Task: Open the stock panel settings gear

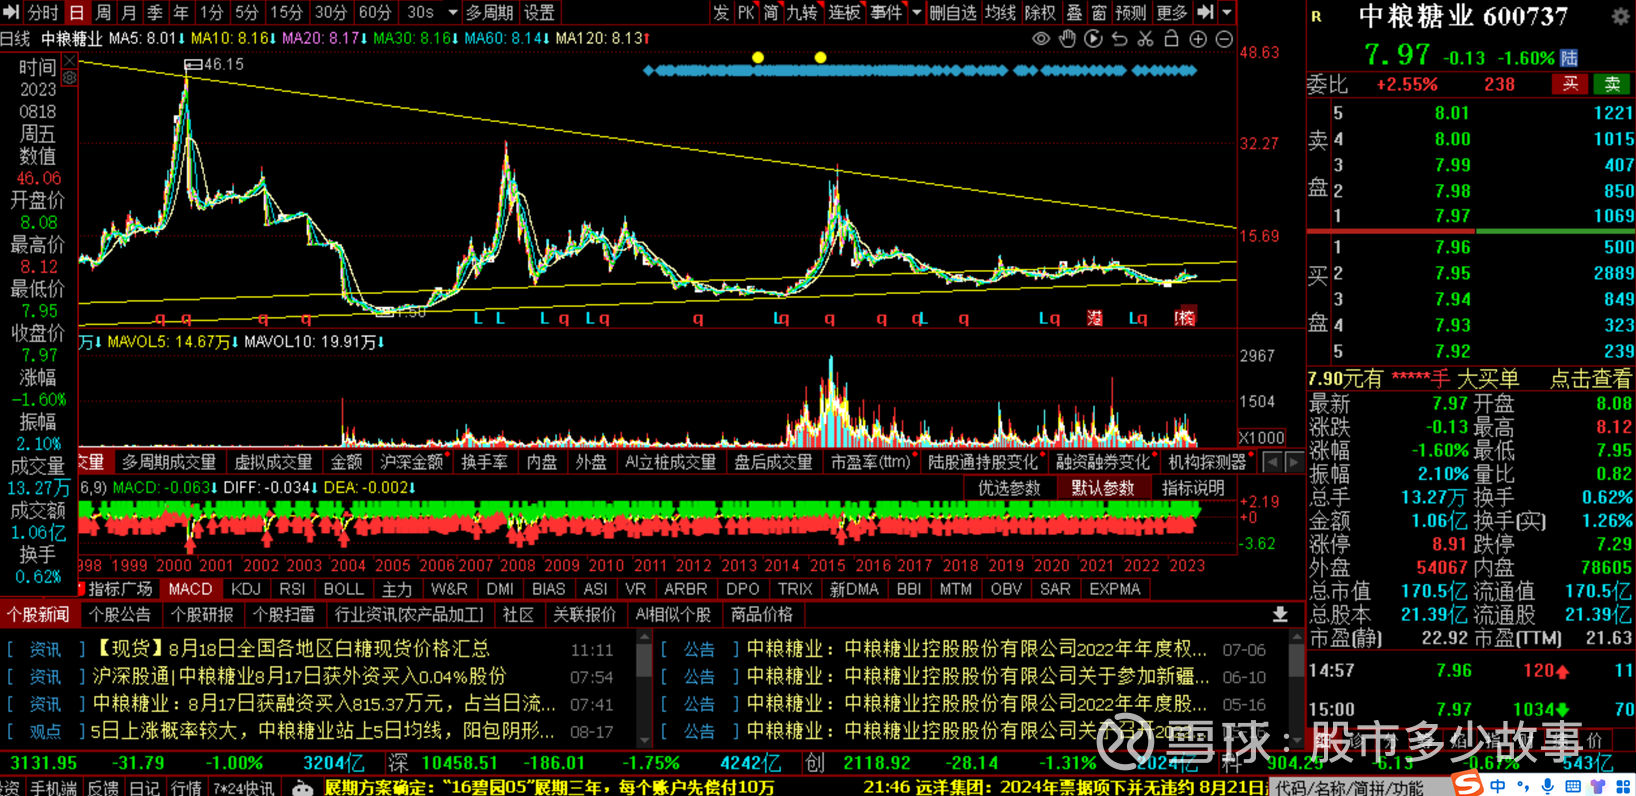Action: 1620,16
